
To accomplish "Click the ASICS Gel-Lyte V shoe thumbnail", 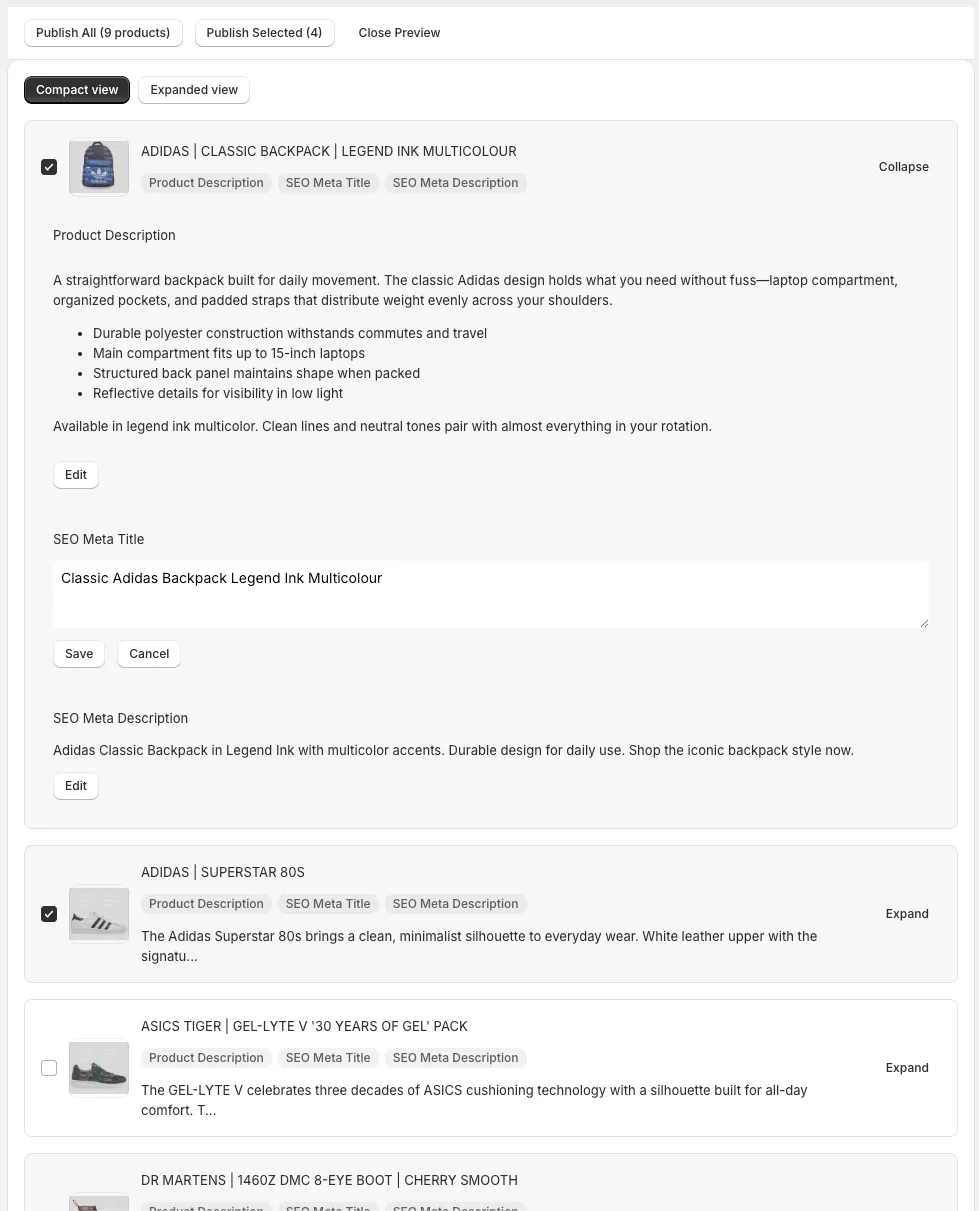I will click(99, 1068).
